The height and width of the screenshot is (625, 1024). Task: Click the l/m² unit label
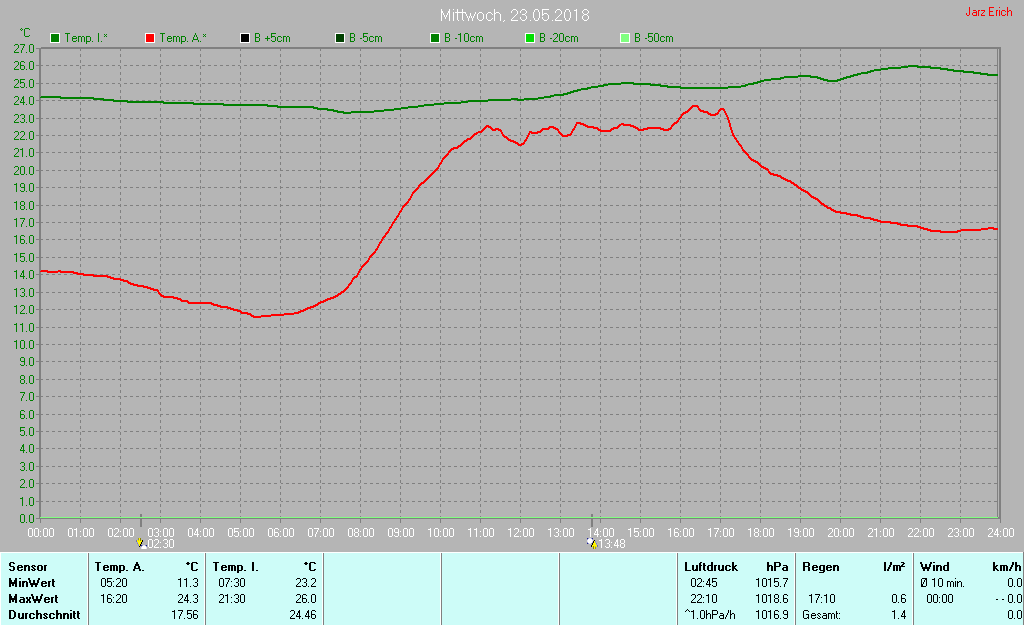pyautogui.click(x=893, y=567)
